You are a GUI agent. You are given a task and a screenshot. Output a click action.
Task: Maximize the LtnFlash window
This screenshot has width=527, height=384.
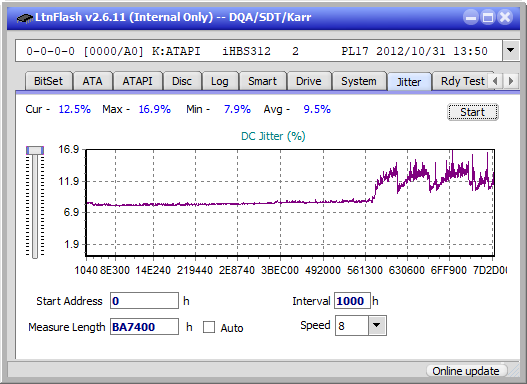(488, 17)
